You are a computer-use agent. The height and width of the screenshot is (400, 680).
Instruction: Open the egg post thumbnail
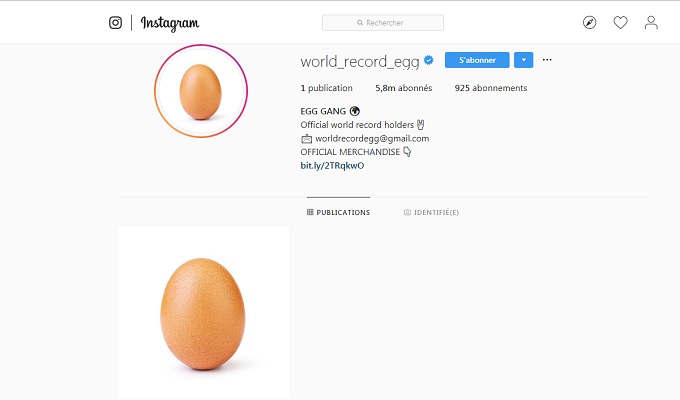(204, 311)
